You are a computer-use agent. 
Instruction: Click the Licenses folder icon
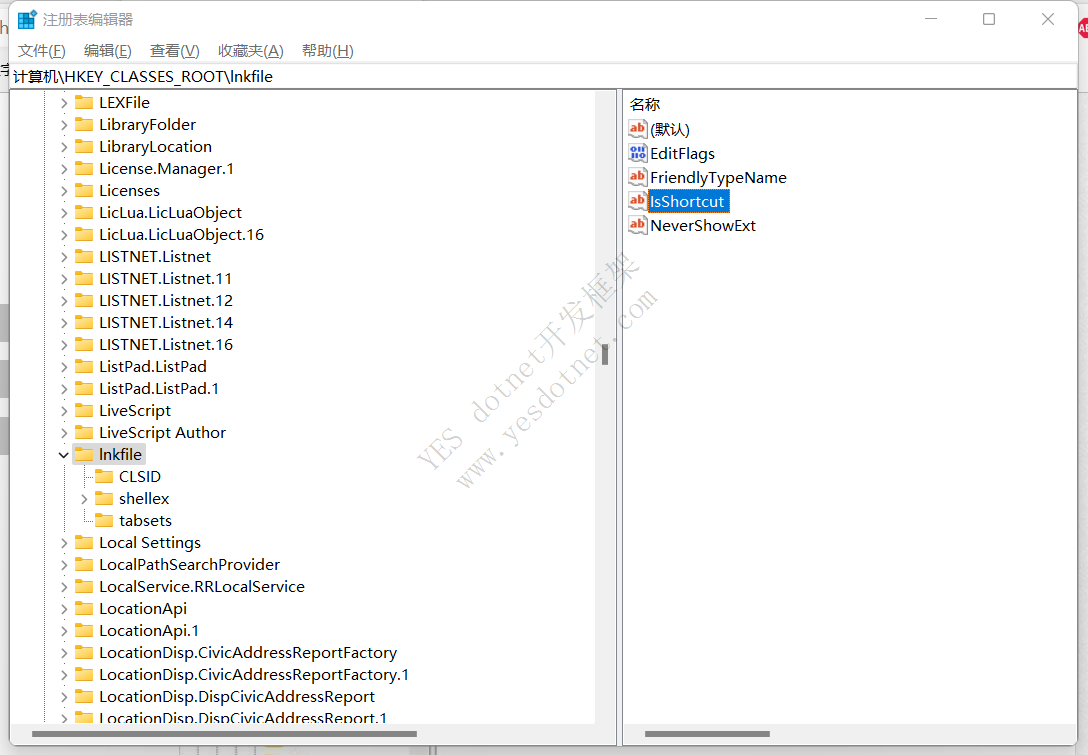pyautogui.click(x=84, y=190)
